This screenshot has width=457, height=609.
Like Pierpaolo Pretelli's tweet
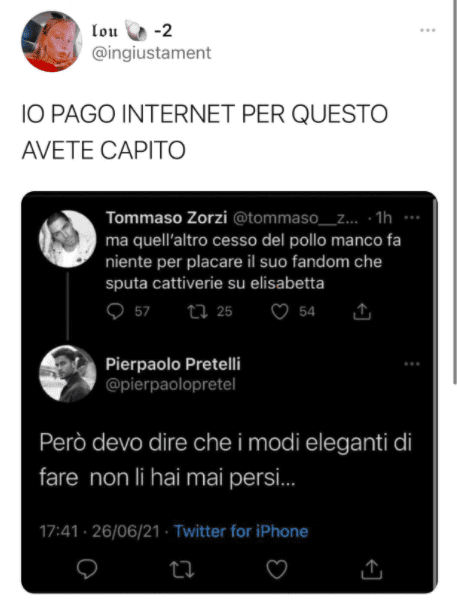[x=276, y=569]
